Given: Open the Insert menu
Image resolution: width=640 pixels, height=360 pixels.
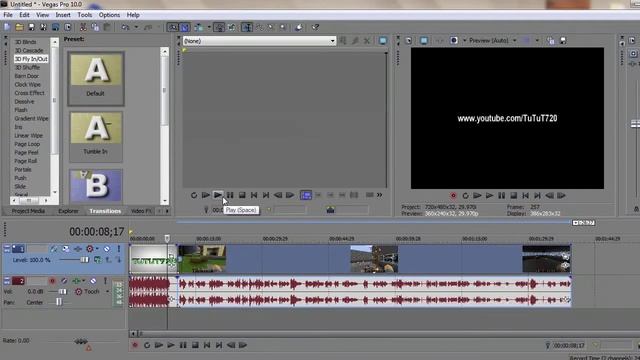Looking at the screenshot, I should pyautogui.click(x=63, y=15).
